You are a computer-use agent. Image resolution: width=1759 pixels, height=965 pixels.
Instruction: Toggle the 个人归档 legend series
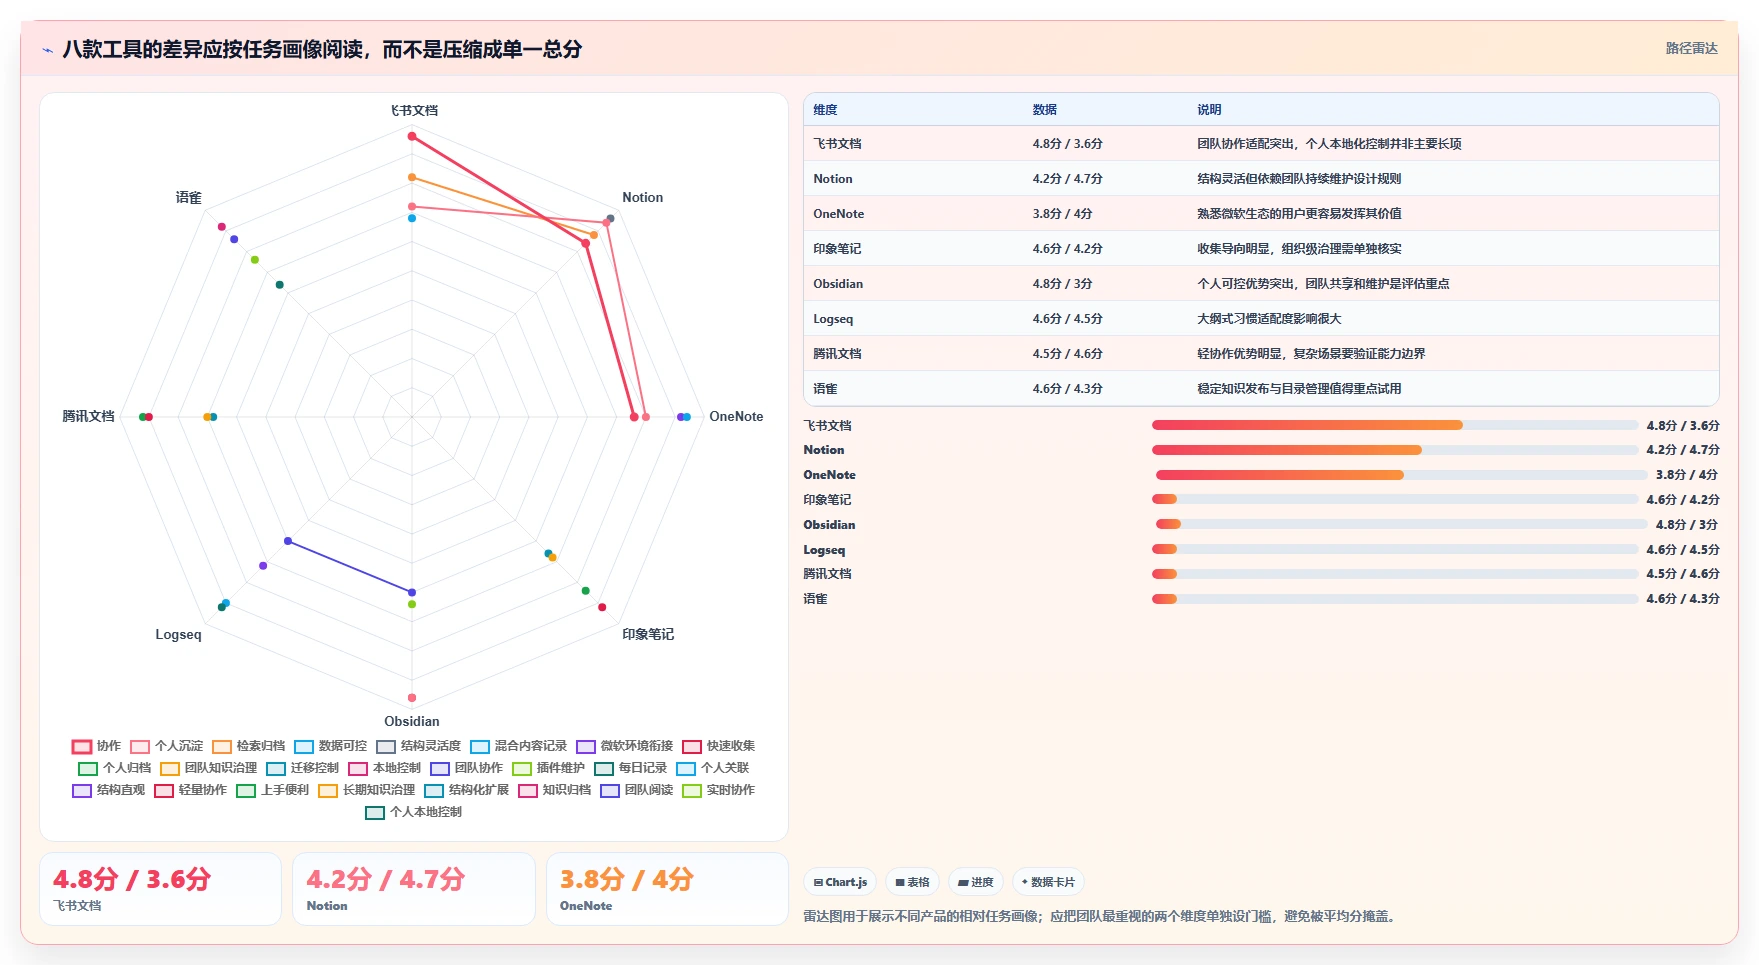click(114, 768)
